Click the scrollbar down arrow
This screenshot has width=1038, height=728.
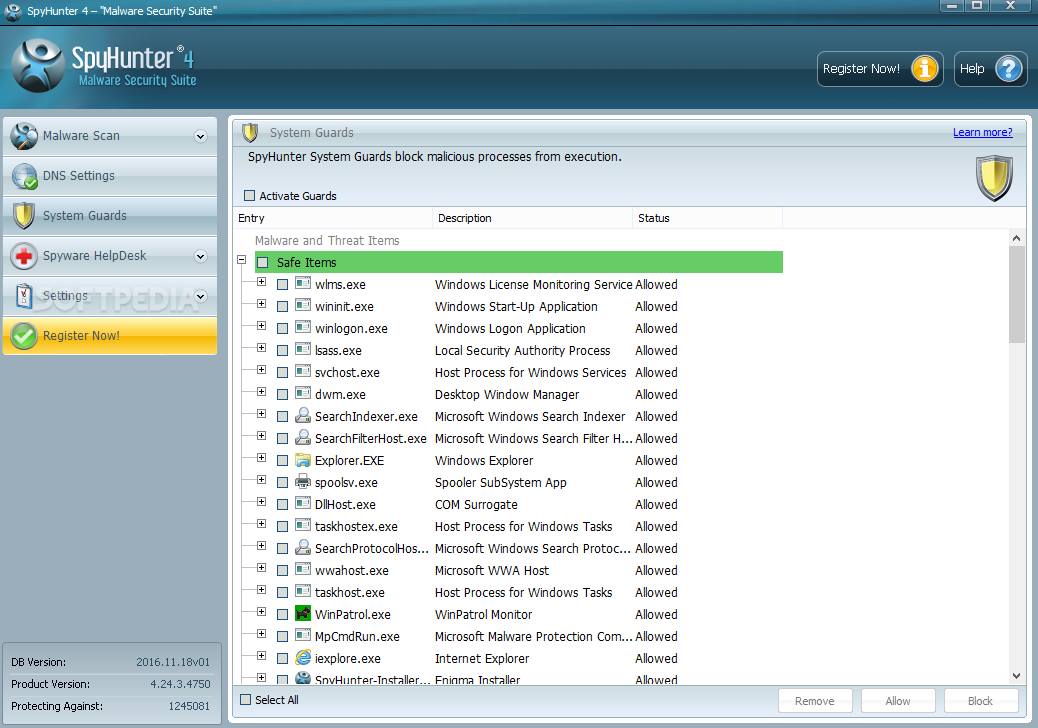point(1016,676)
